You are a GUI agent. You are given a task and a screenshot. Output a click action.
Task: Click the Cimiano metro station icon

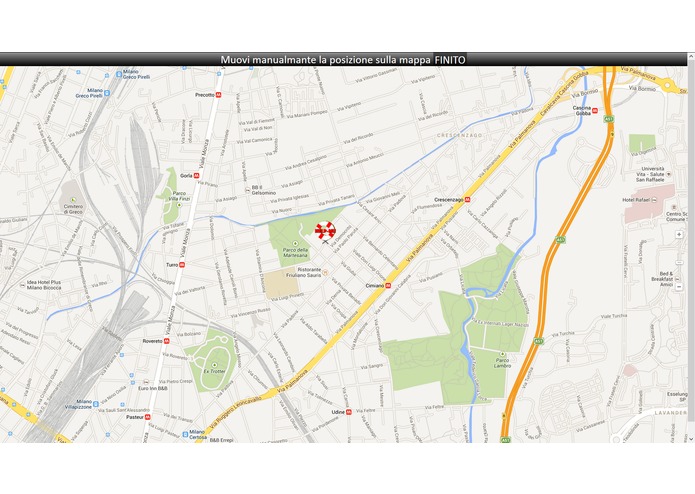tap(388, 286)
